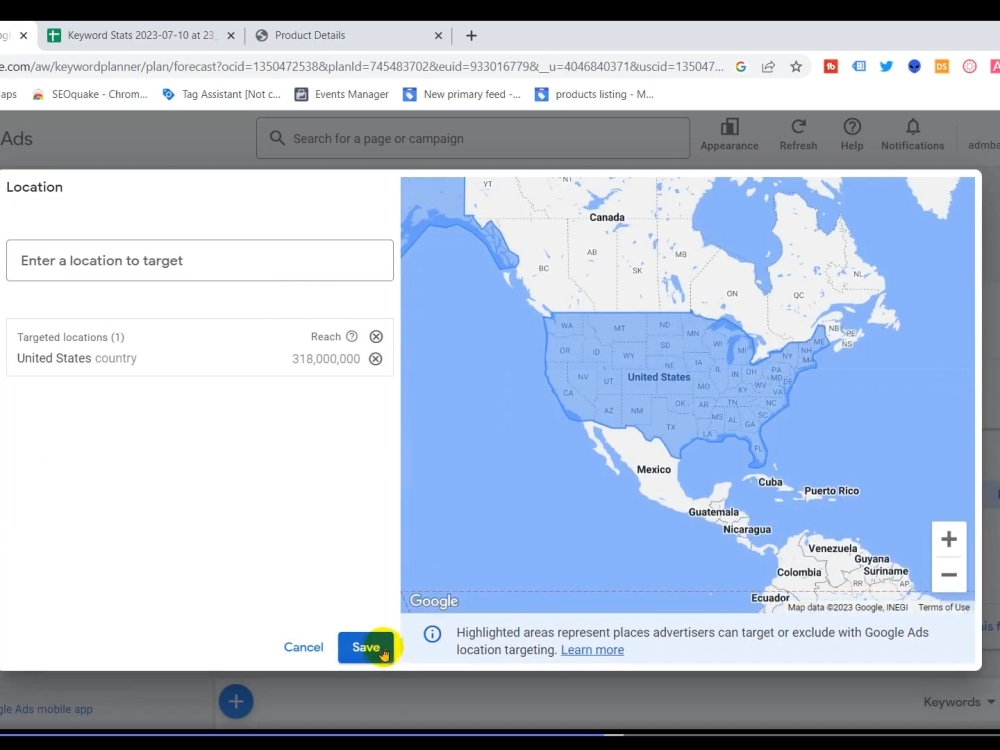The height and width of the screenshot is (750, 1000).
Task: Click the pink circular extension icon
Action: pos(969,66)
